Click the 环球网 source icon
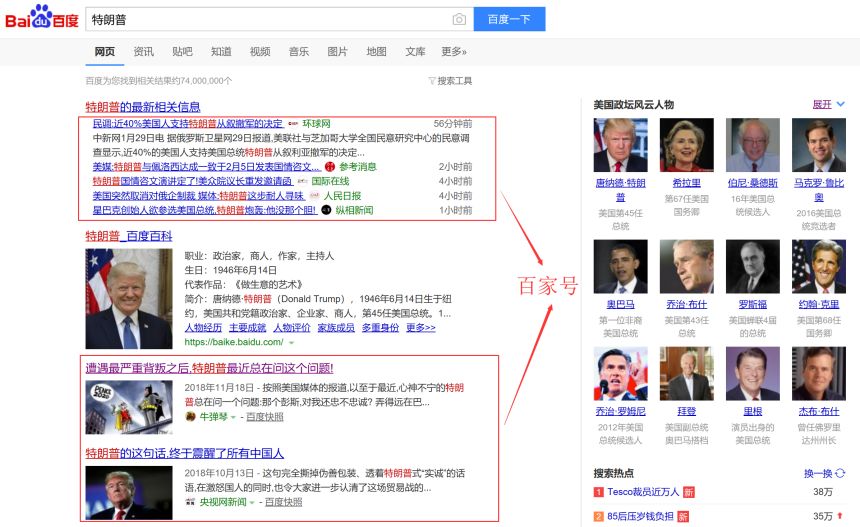Viewport: 860px width, 527px height. coord(293,124)
